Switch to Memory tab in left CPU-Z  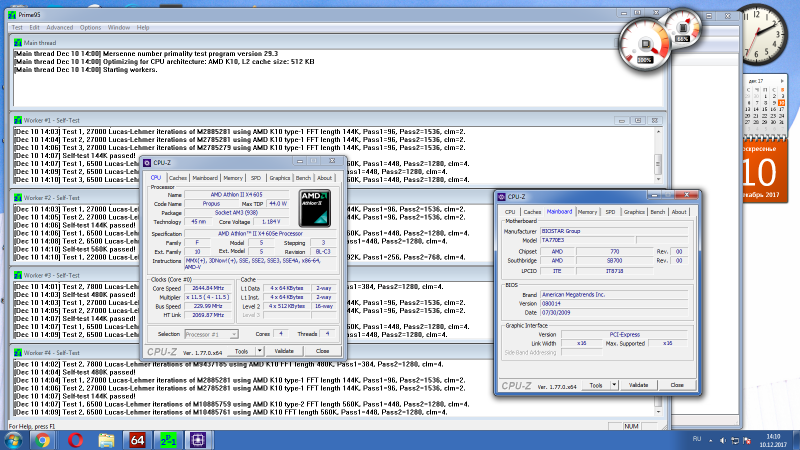point(233,178)
